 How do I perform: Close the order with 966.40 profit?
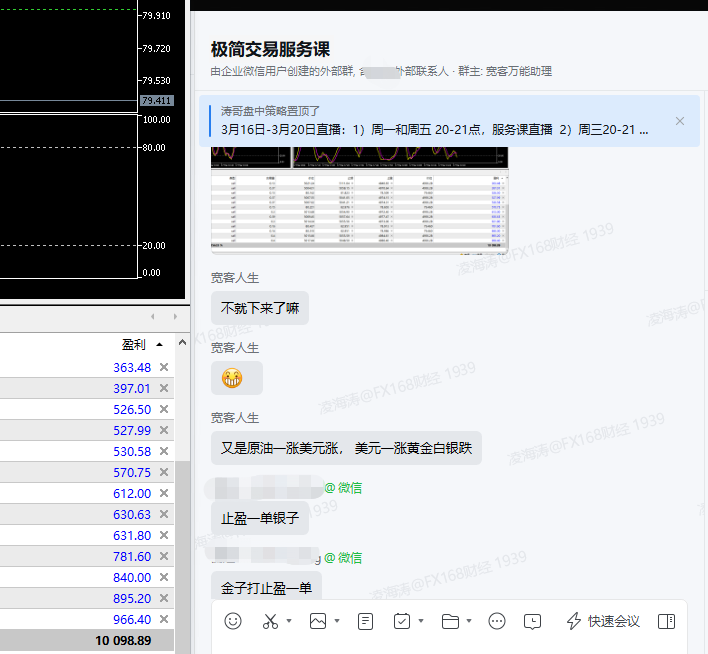[x=164, y=619]
